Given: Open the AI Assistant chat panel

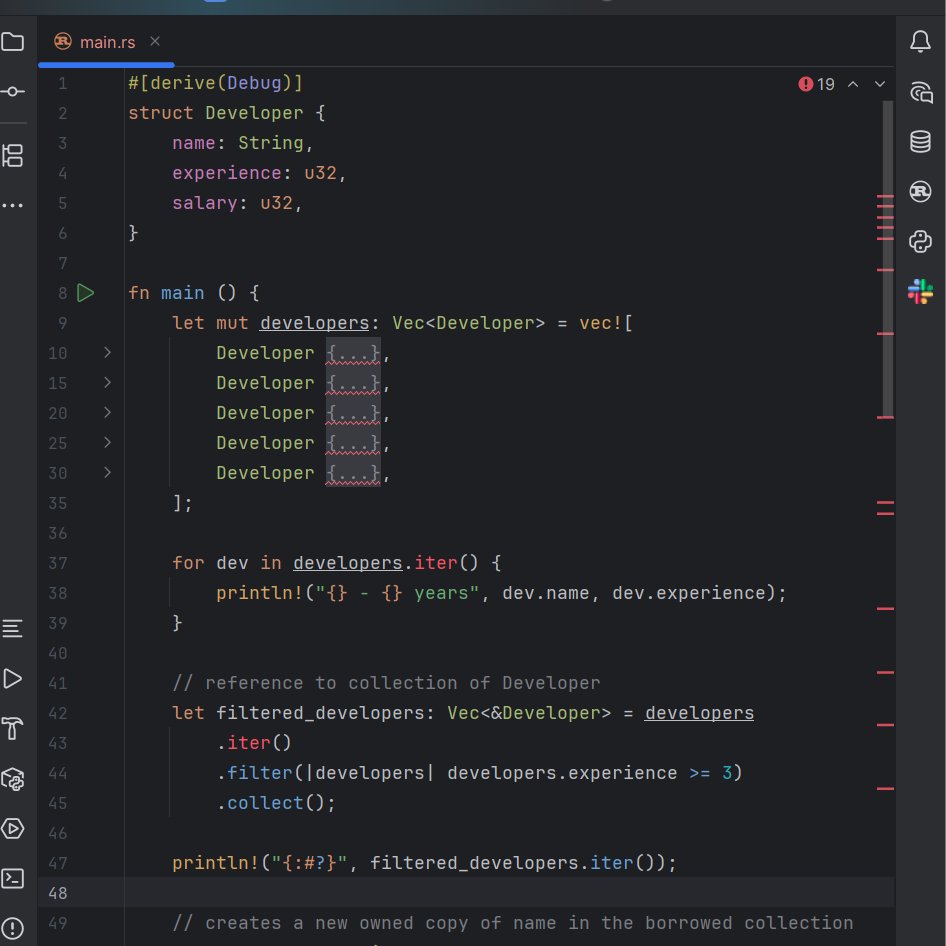Looking at the screenshot, I should coord(921,92).
